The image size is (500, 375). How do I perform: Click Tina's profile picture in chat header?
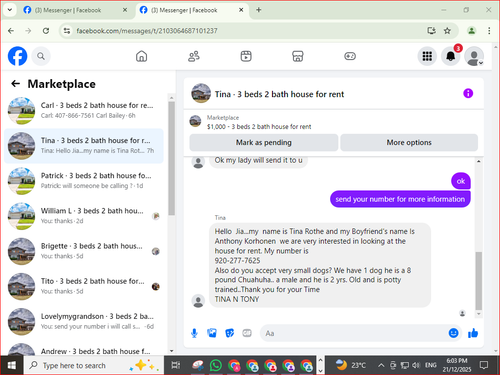201,93
